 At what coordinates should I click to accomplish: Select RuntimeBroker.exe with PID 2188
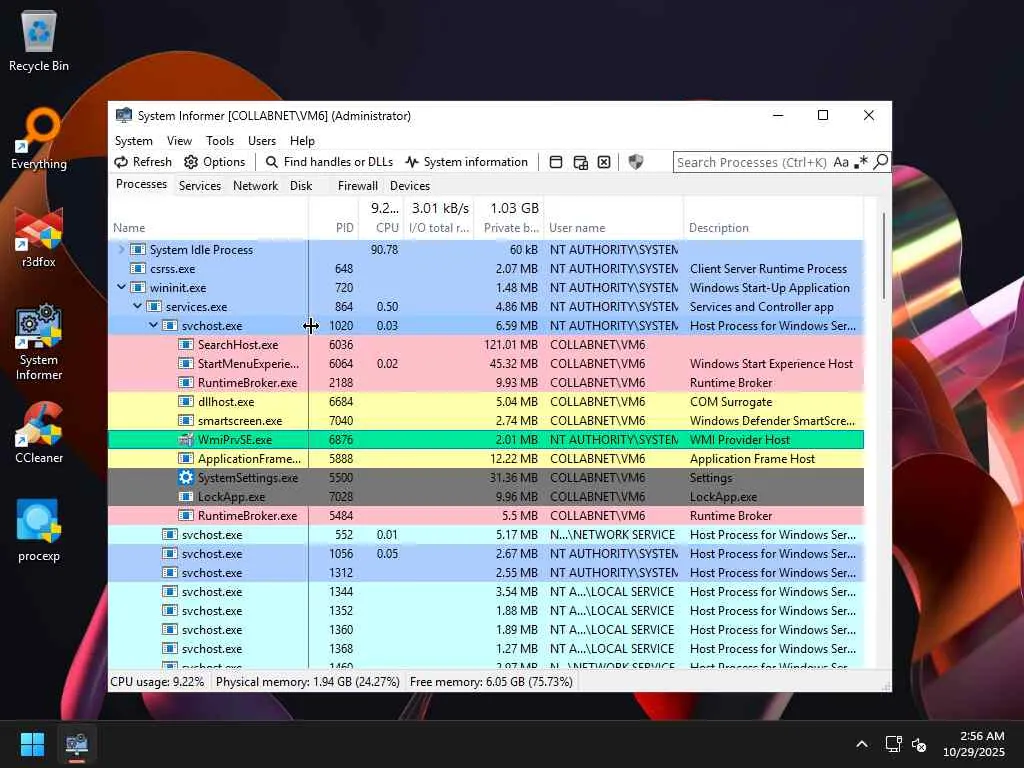[x=486, y=382]
